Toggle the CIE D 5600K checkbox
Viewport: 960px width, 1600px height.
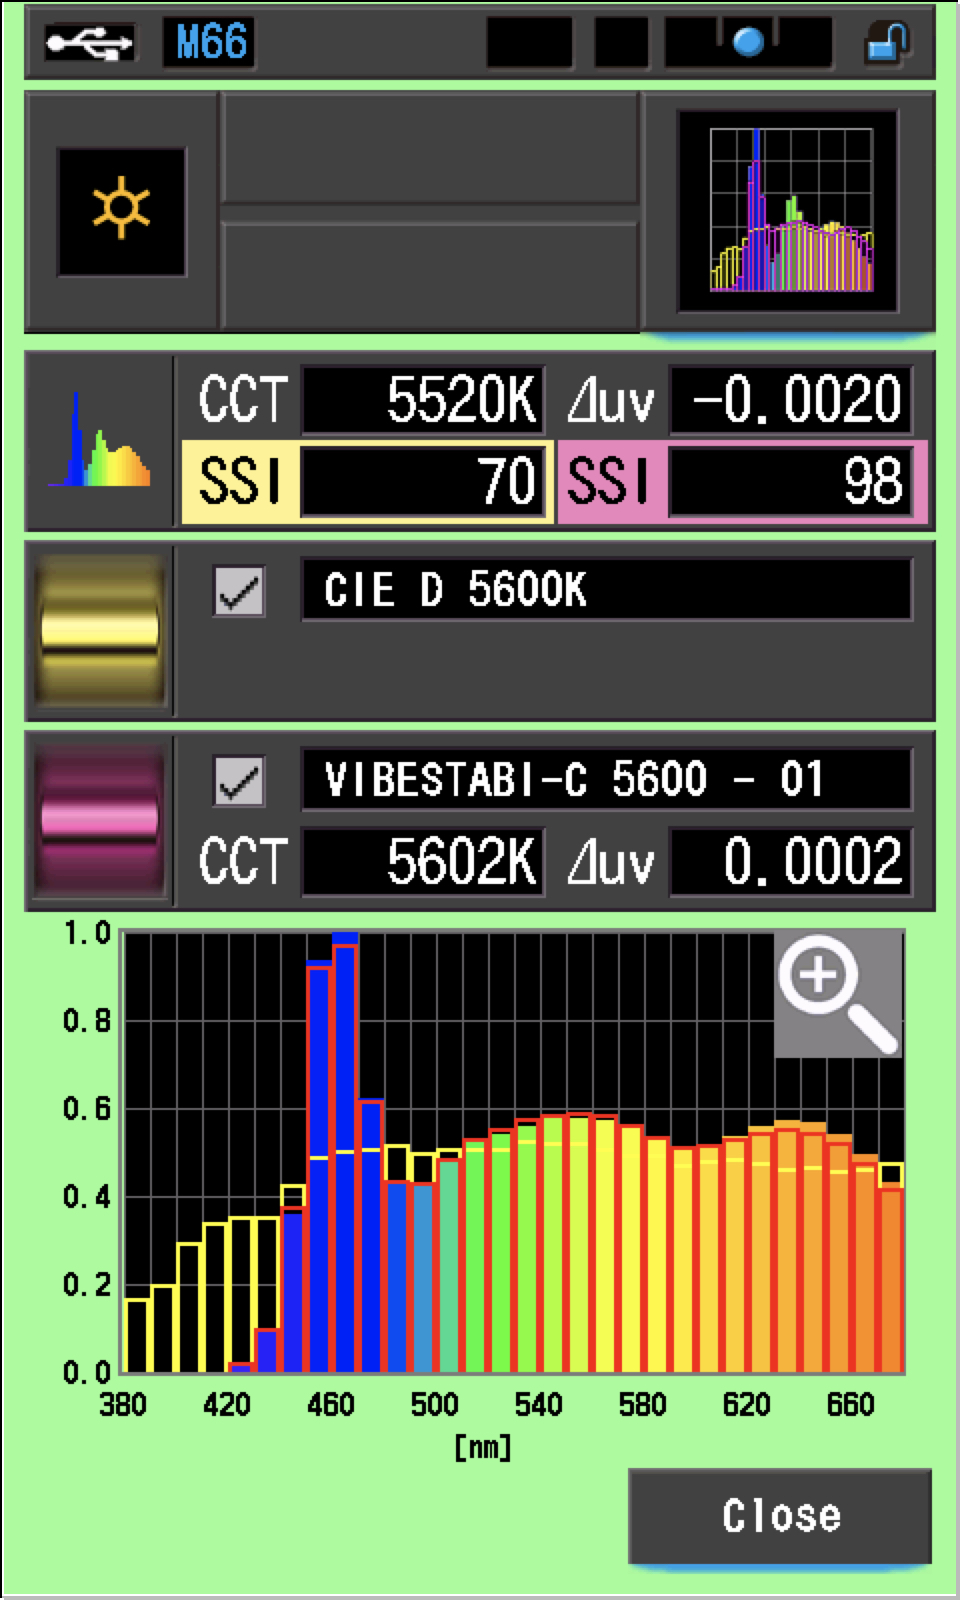point(239,591)
